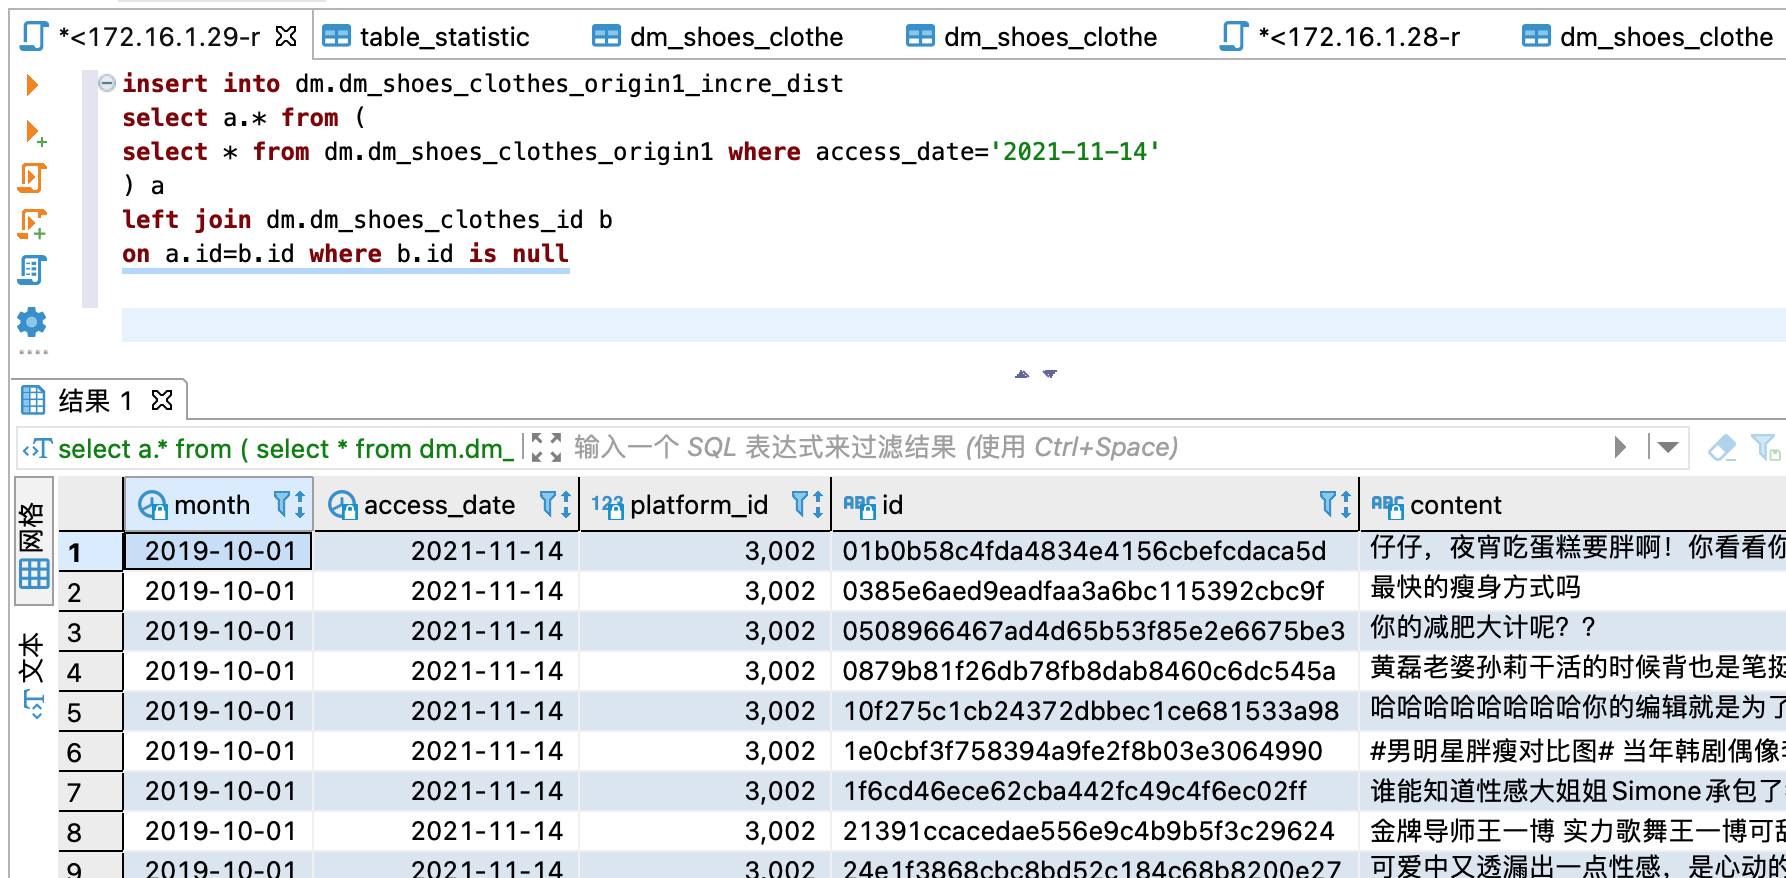The height and width of the screenshot is (878, 1786).
Task: Click the save filter funnel icon
Action: click(1765, 448)
